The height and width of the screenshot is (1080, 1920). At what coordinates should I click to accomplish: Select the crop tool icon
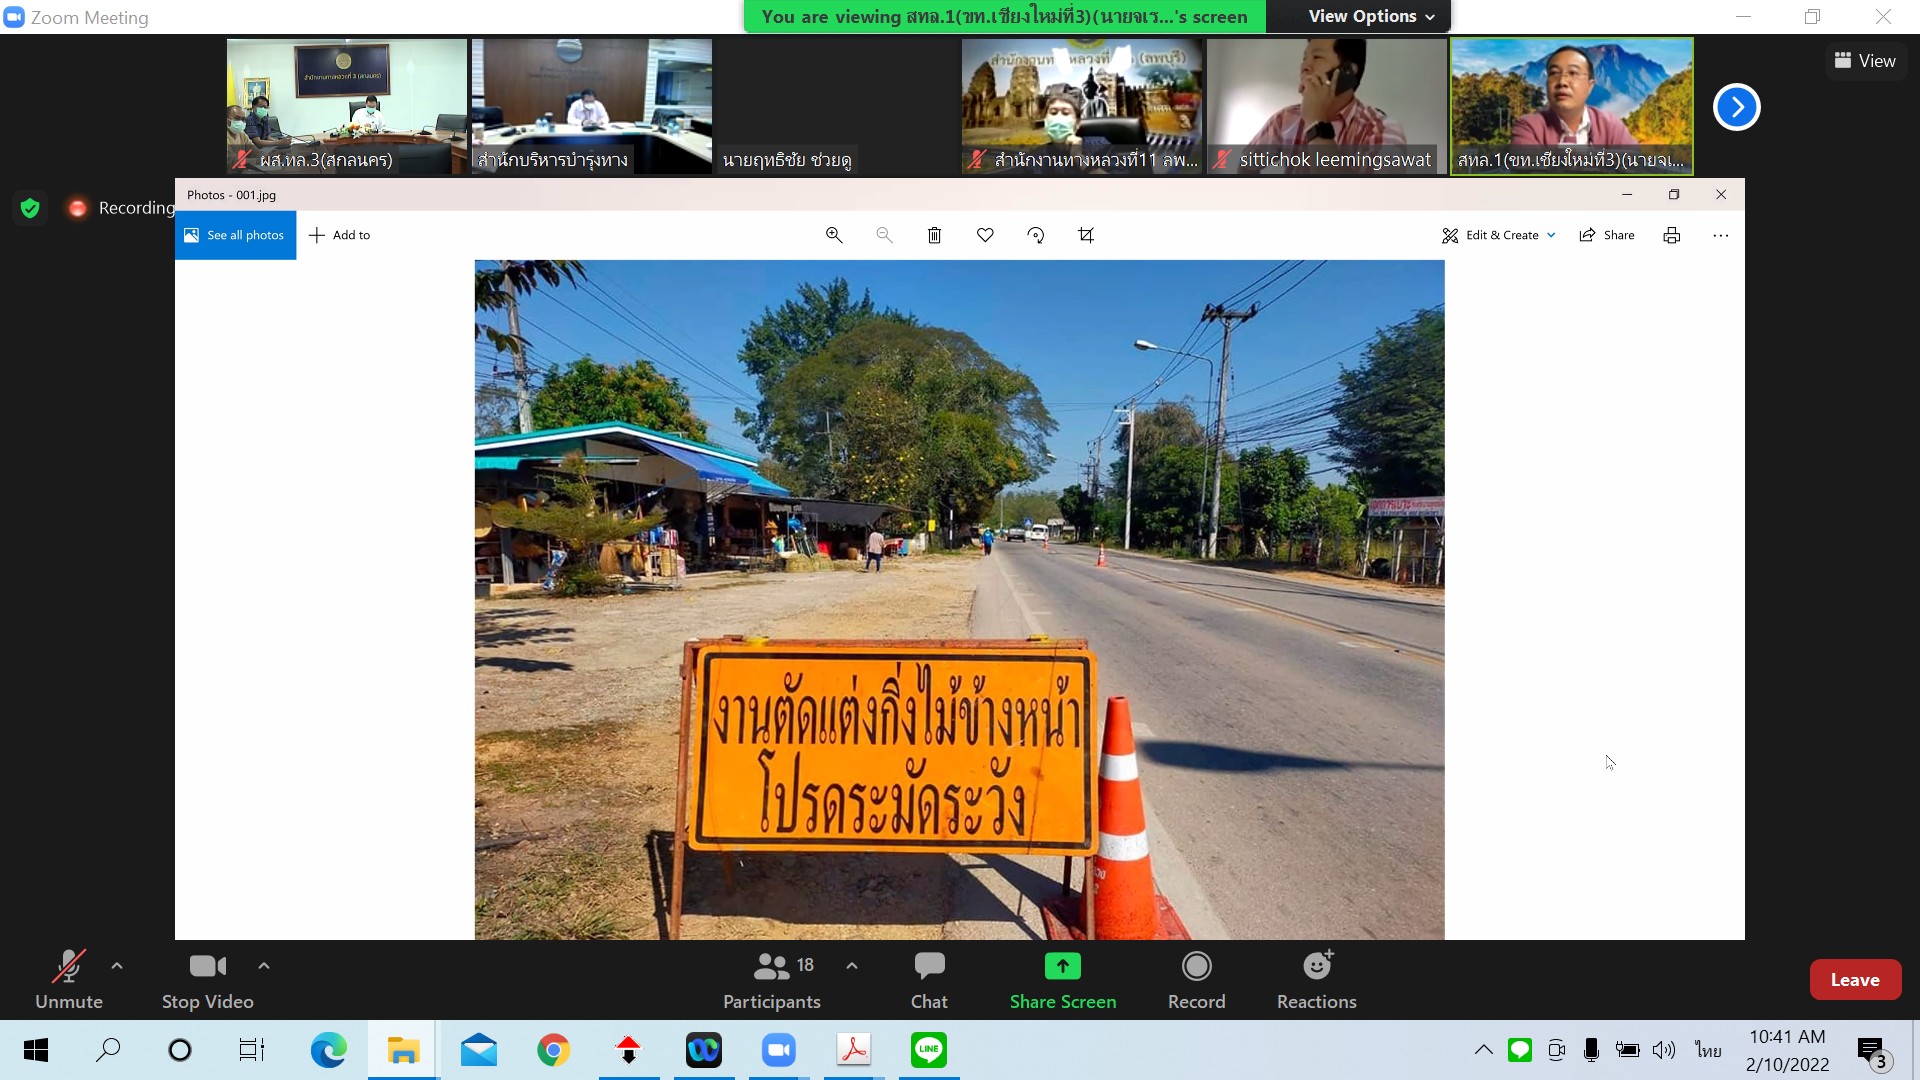pyautogui.click(x=1086, y=235)
